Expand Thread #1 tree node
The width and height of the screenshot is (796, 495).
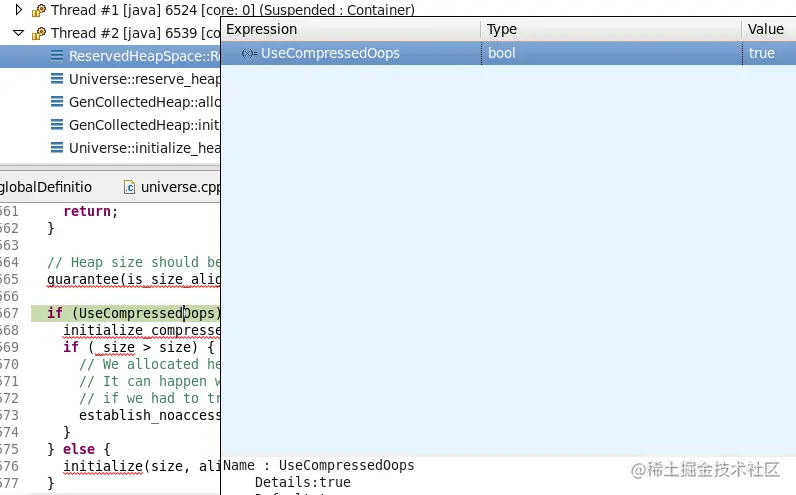tap(19, 9)
